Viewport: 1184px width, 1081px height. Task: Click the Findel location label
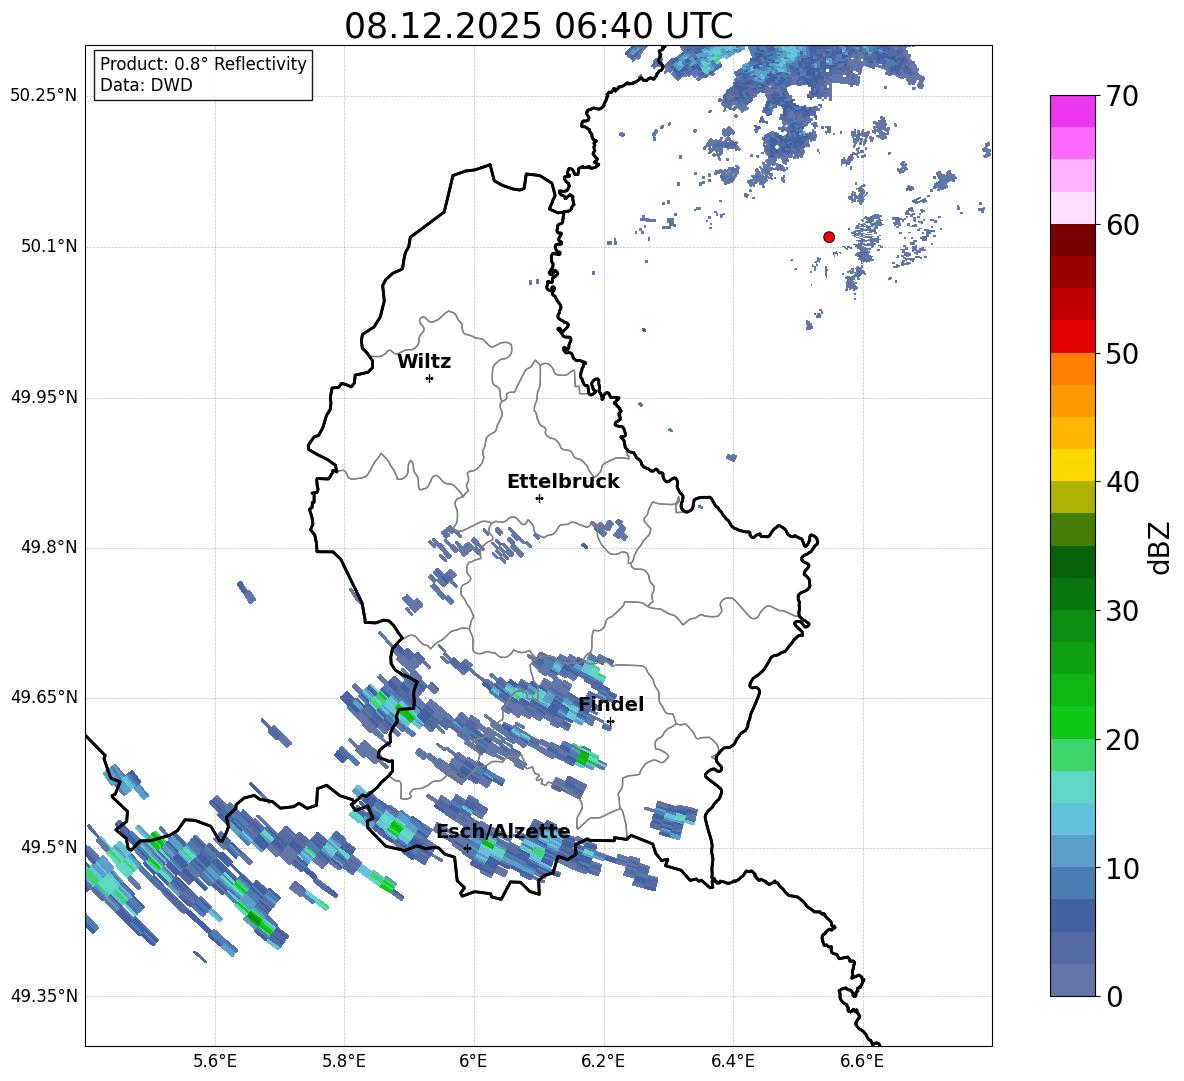pos(611,704)
